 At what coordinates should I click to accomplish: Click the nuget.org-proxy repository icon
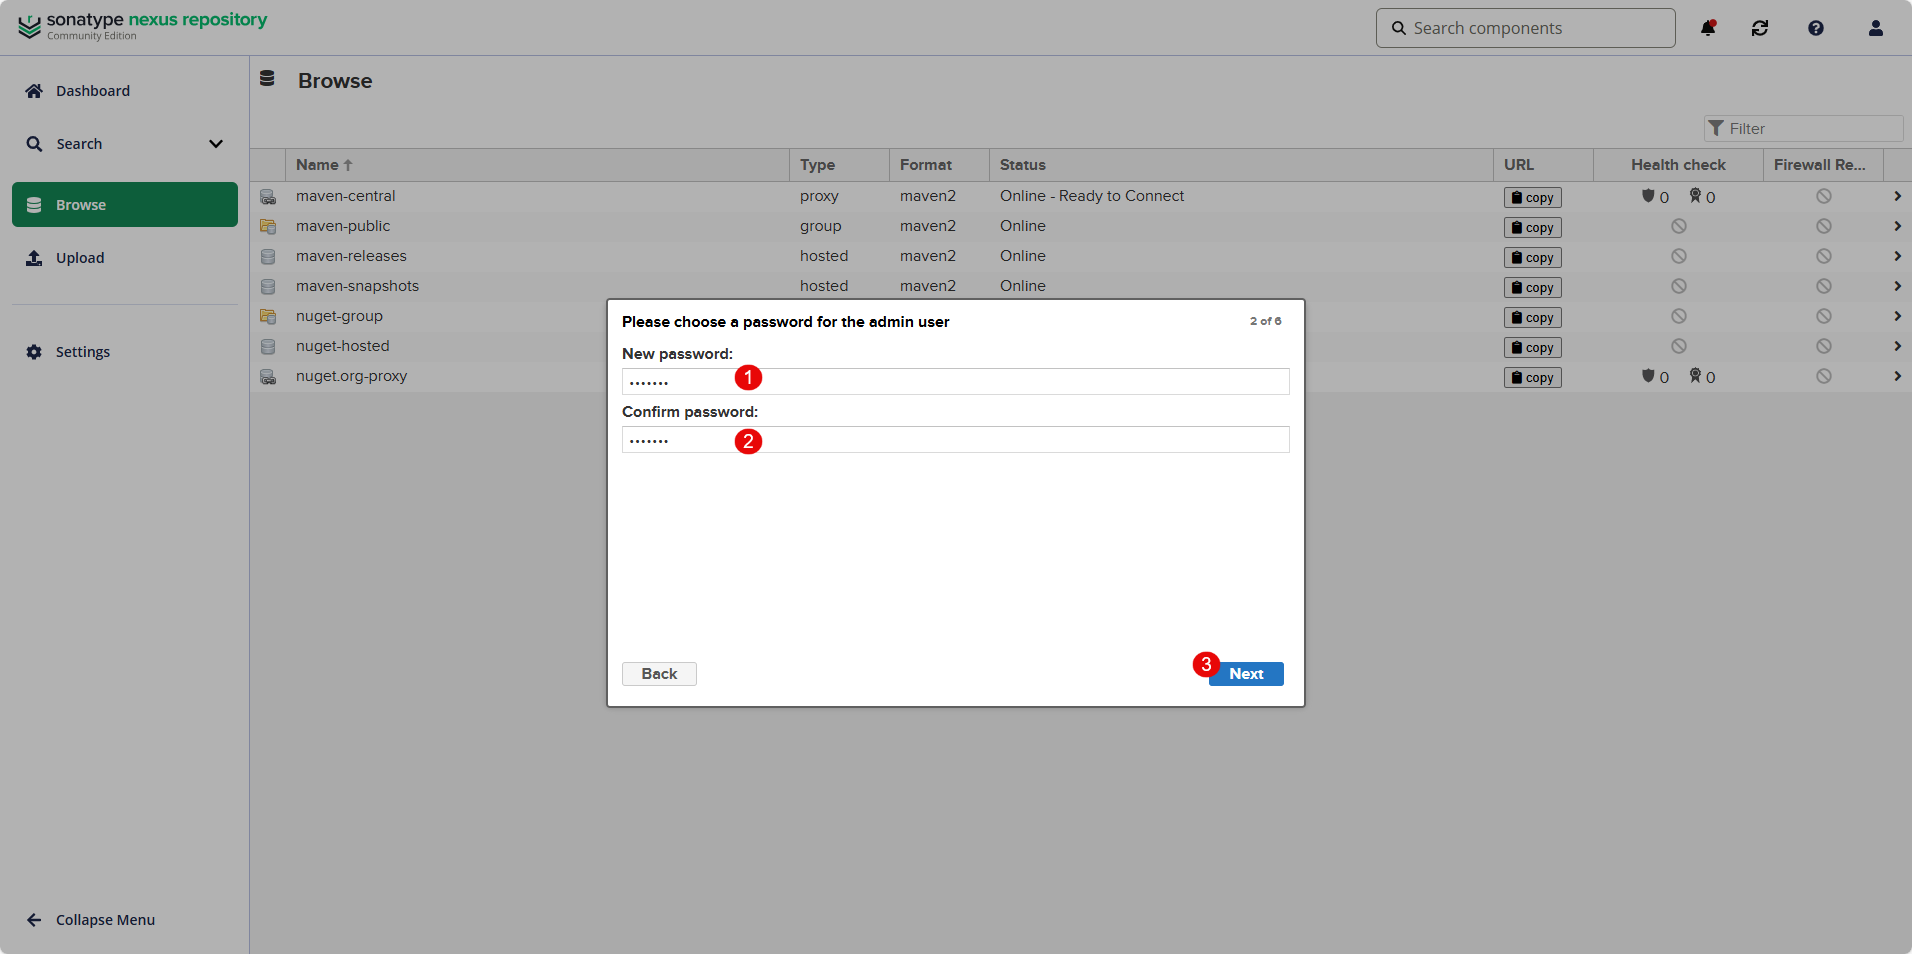coord(268,377)
